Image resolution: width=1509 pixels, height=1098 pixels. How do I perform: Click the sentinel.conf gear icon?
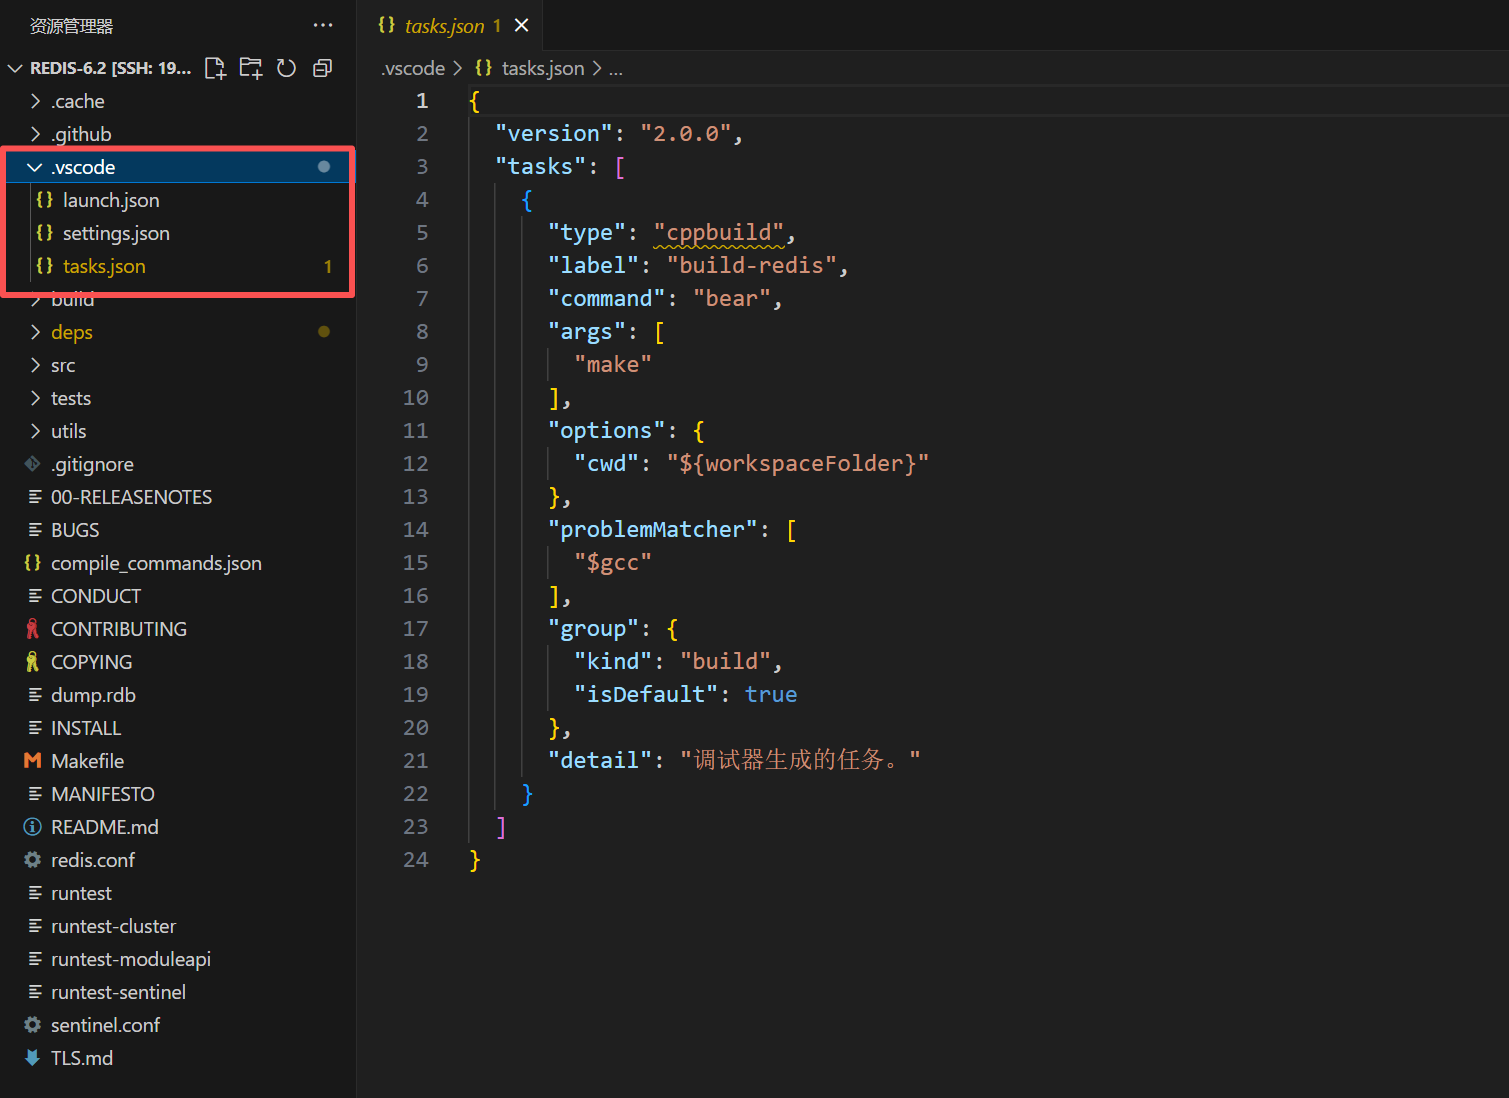tap(33, 1025)
